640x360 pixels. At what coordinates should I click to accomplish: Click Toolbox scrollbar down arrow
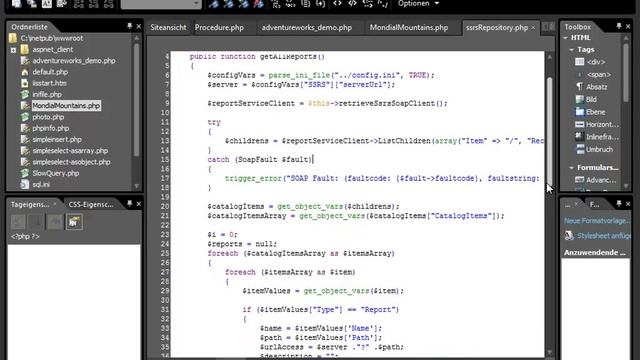click(626, 186)
